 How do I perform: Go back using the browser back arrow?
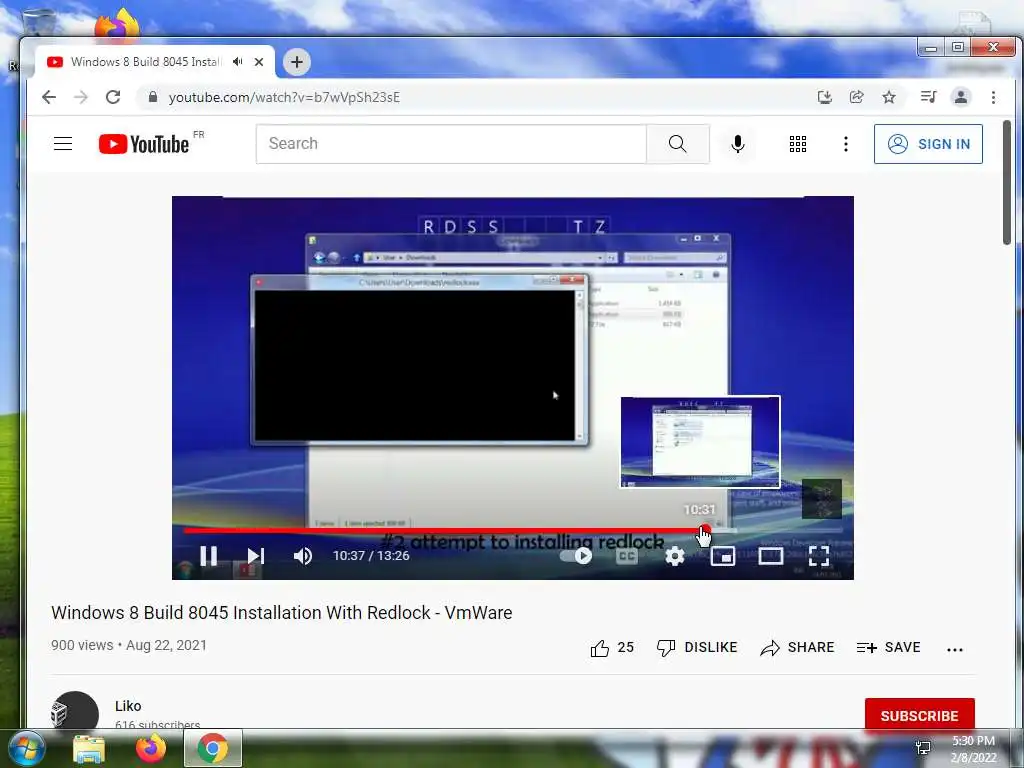click(49, 97)
